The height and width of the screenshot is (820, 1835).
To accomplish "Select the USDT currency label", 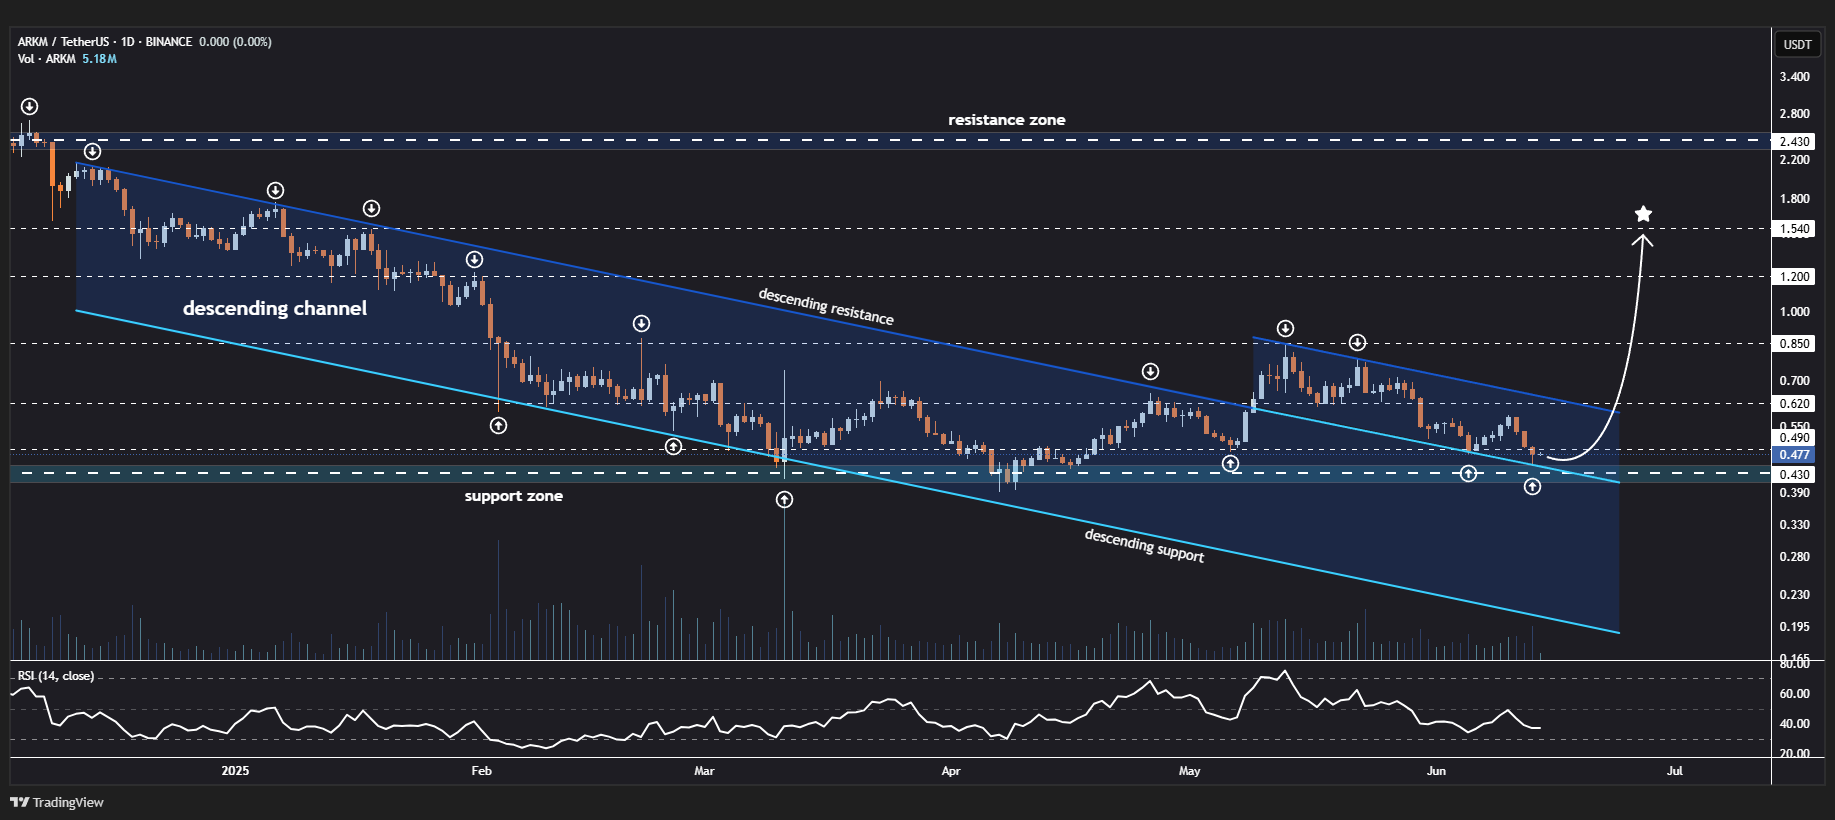I will point(1797,44).
